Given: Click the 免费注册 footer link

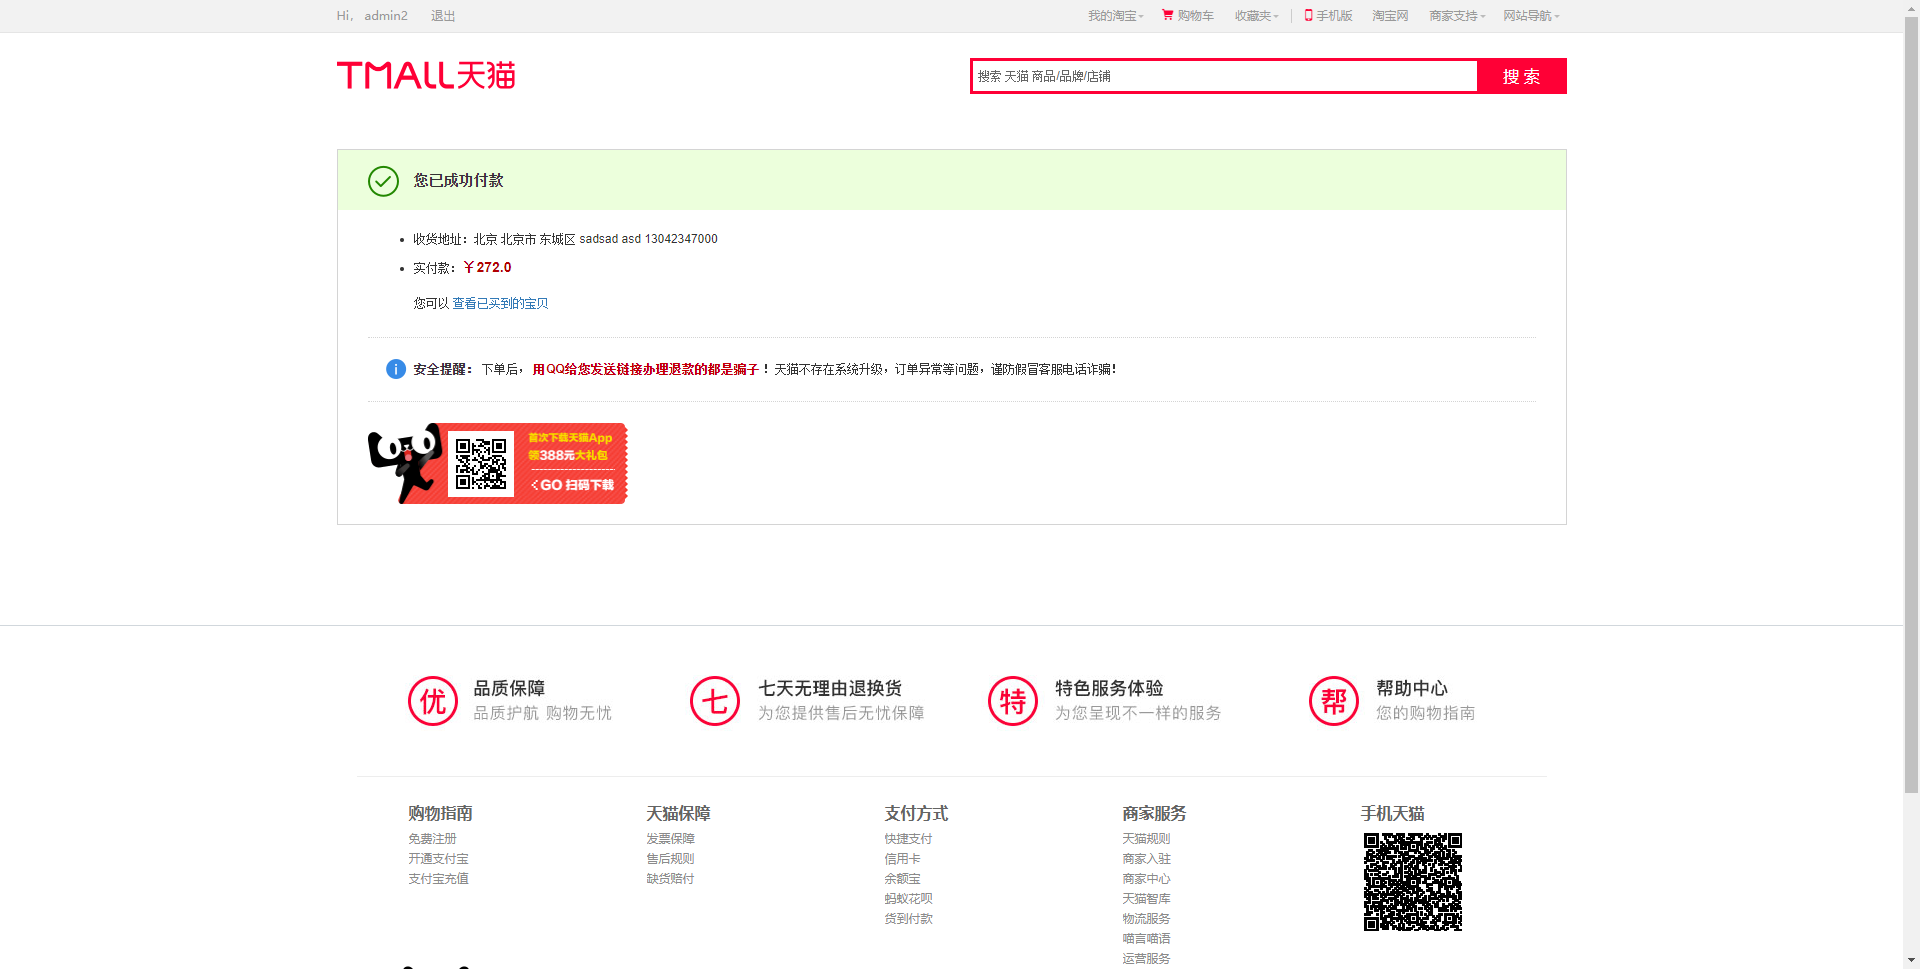Looking at the screenshot, I should pyautogui.click(x=432, y=839).
